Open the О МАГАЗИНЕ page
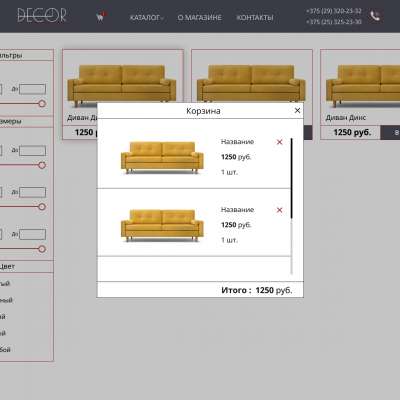Screen dimensions: 400x400 click(199, 17)
